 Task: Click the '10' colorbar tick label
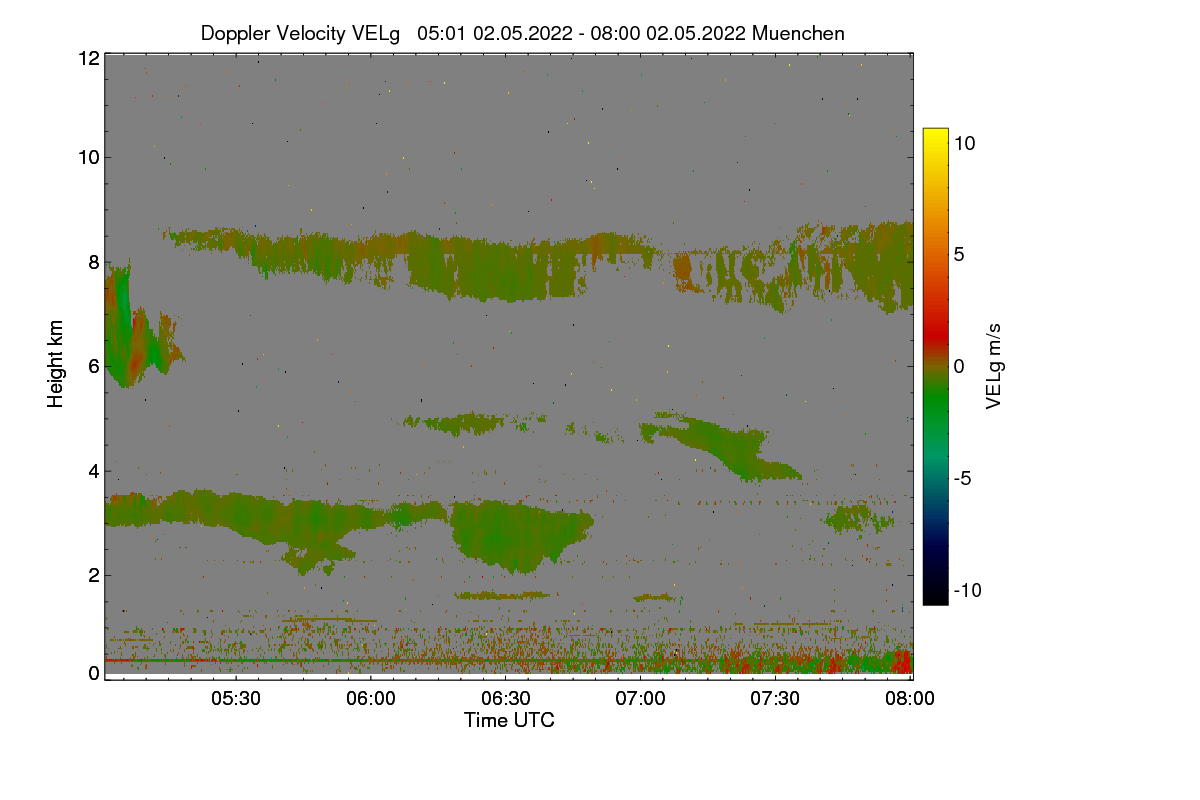coord(965,143)
